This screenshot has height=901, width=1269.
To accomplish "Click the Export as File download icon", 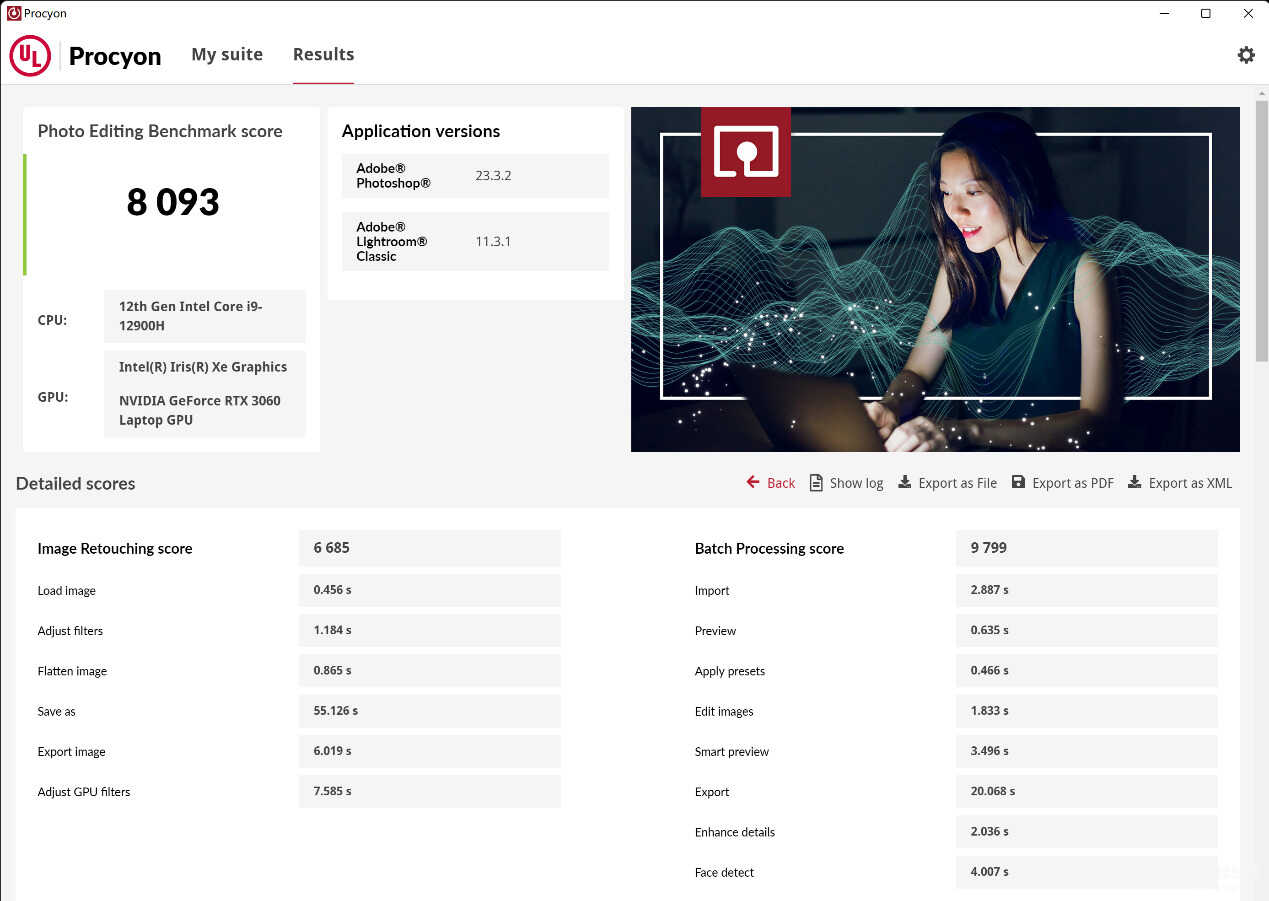I will (x=904, y=482).
